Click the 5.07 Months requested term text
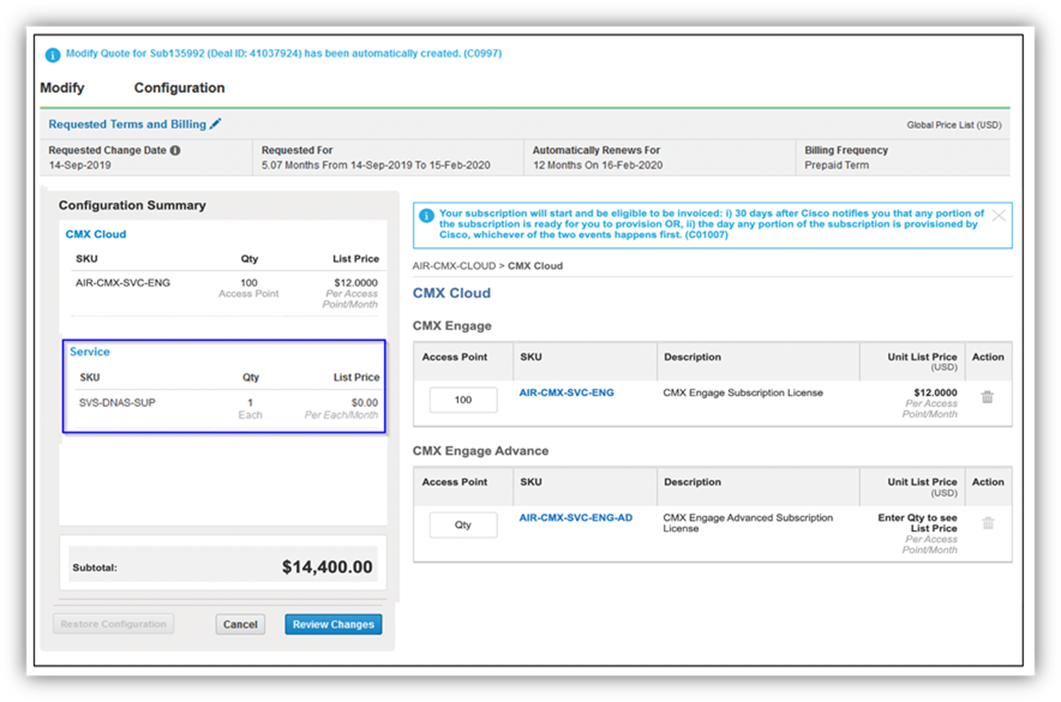The width and height of the screenshot is (1061, 702). click(376, 165)
